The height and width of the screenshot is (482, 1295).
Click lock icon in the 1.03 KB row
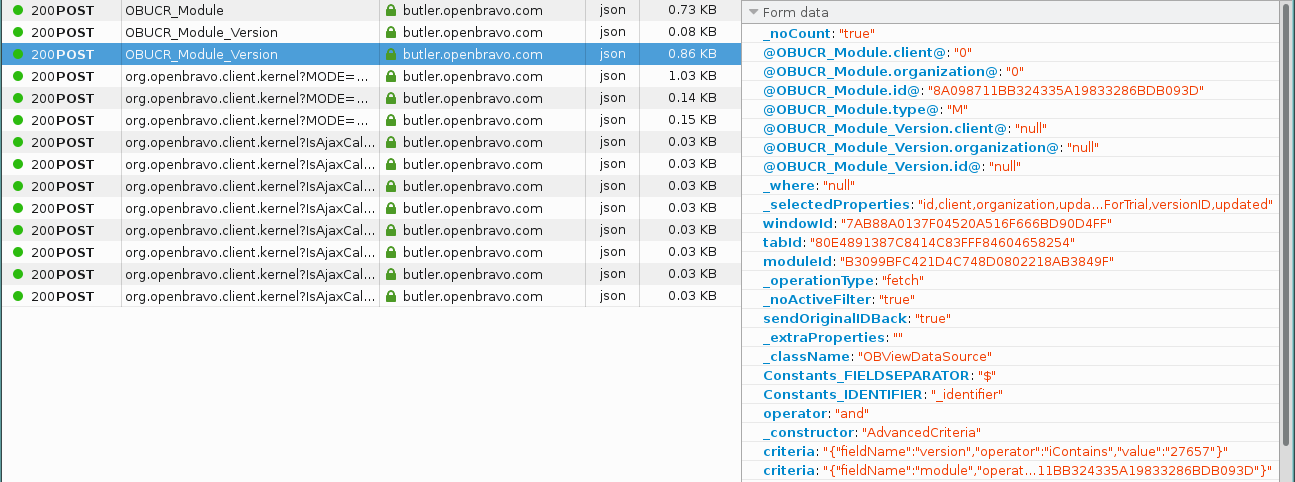coord(392,76)
